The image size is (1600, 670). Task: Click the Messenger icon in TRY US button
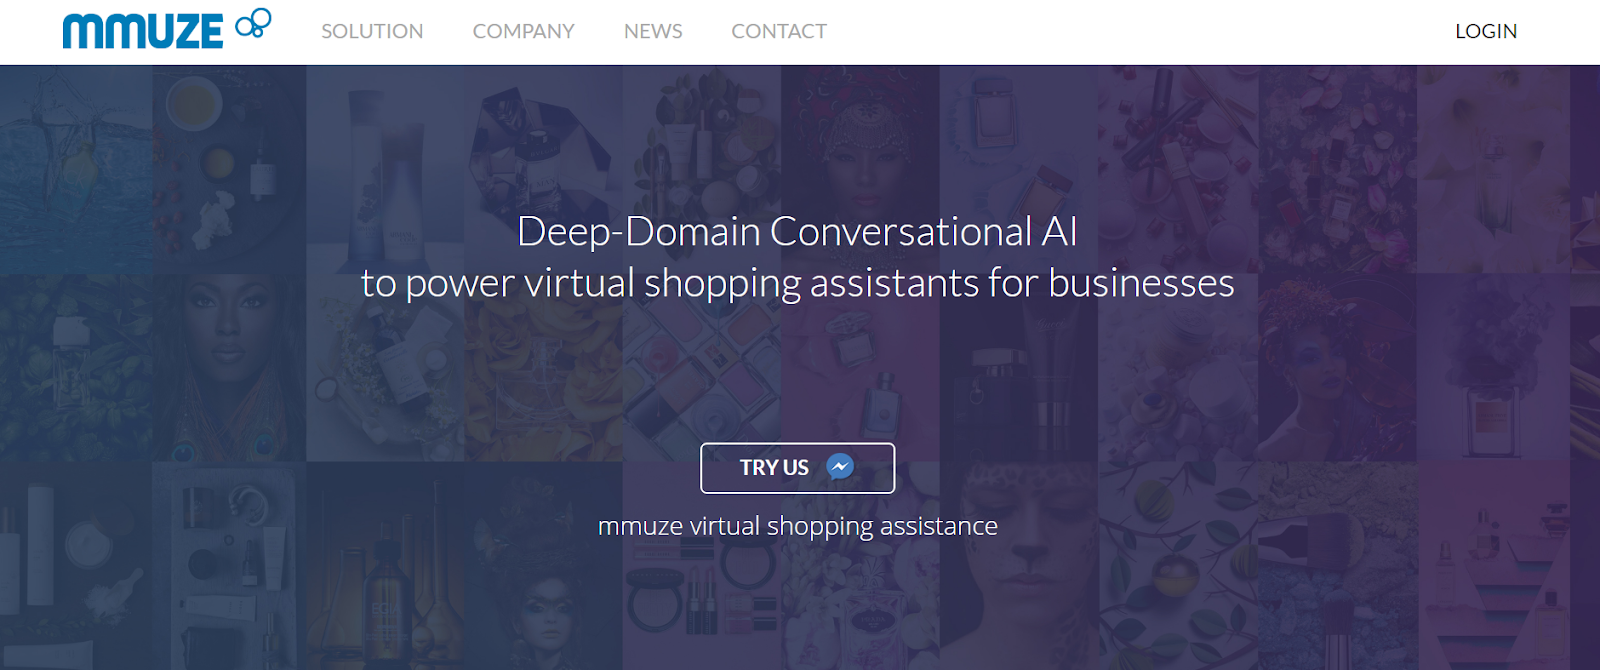coord(840,467)
